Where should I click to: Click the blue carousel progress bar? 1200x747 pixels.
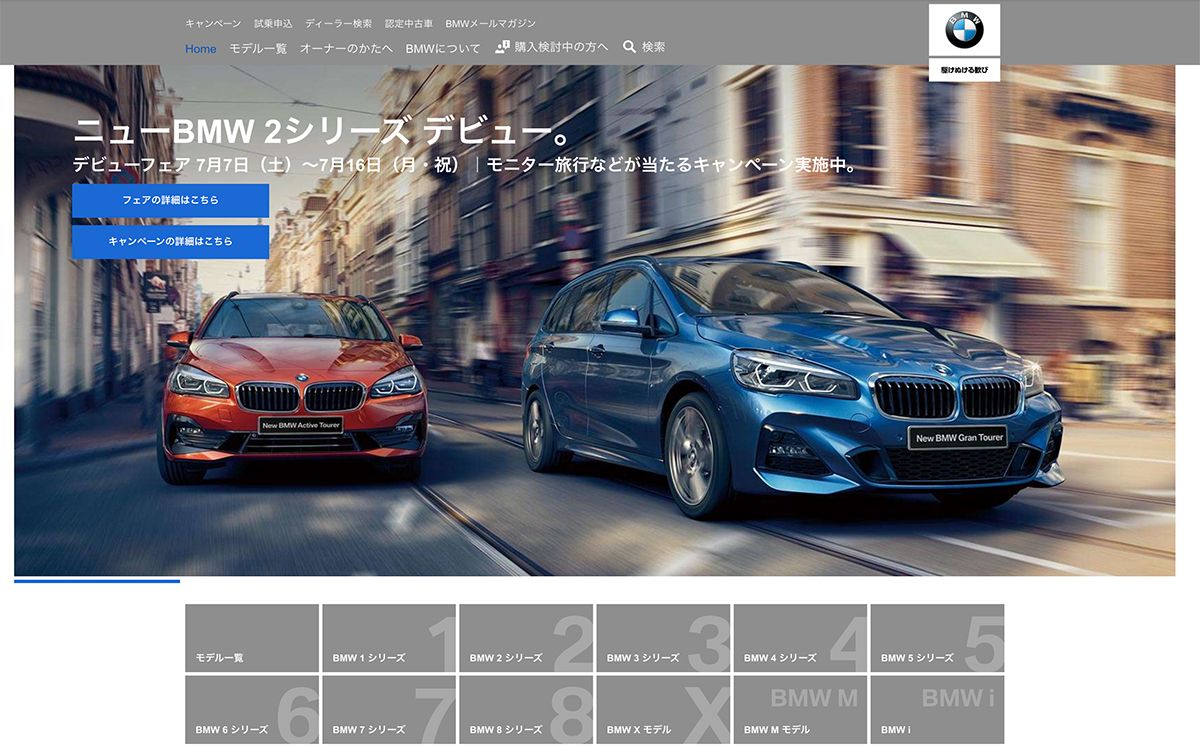point(97,581)
